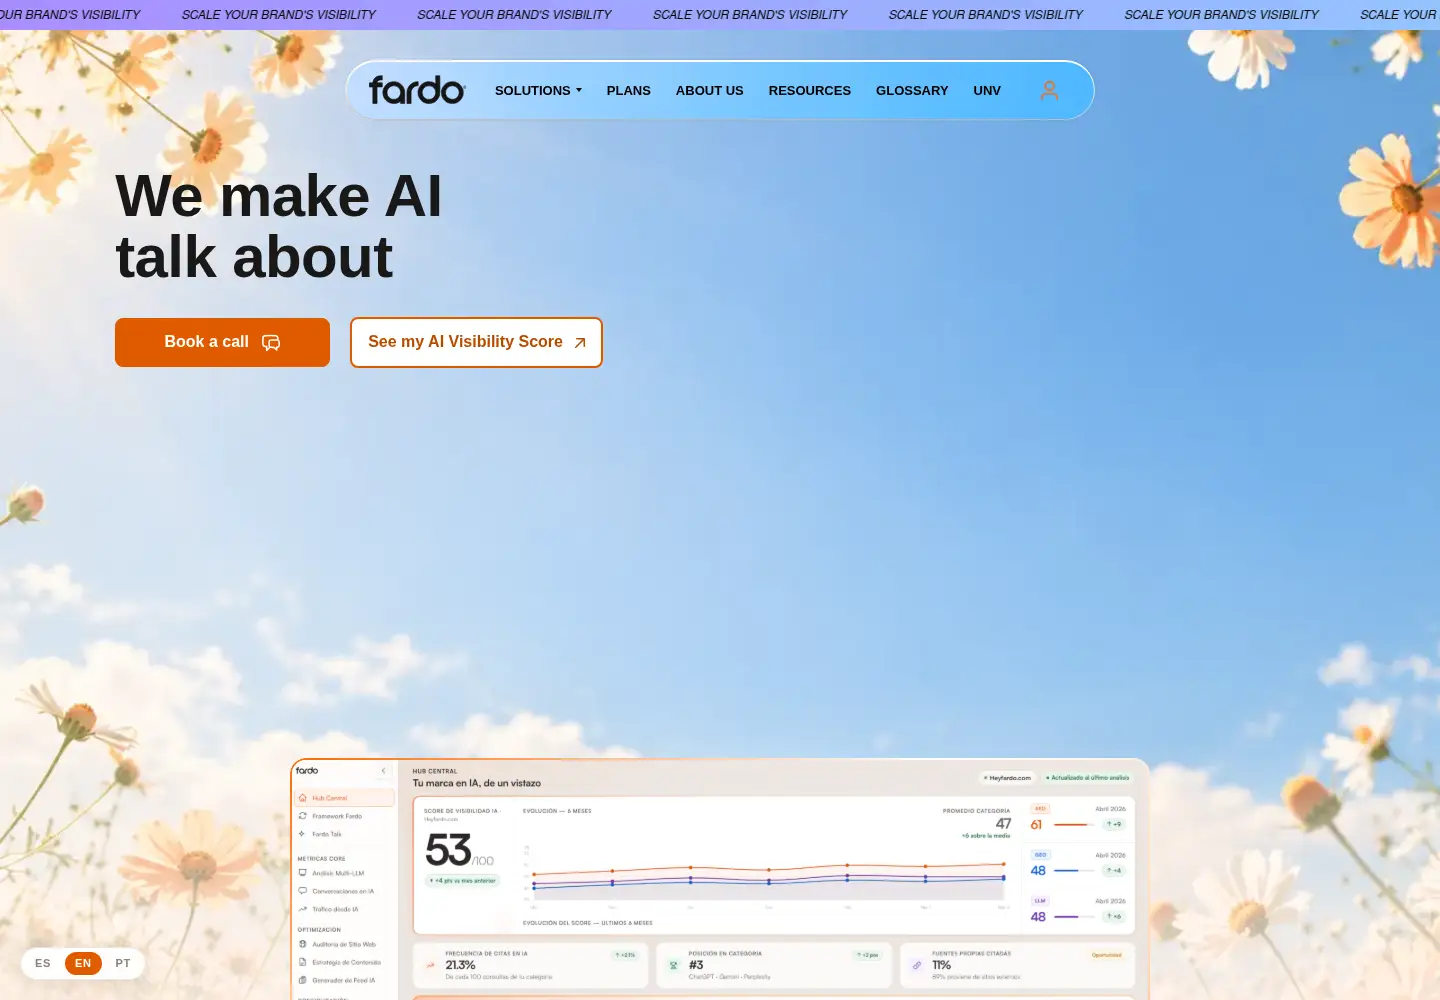
Task: Click the Actualizado al último análisis badge
Action: pos(1088,777)
